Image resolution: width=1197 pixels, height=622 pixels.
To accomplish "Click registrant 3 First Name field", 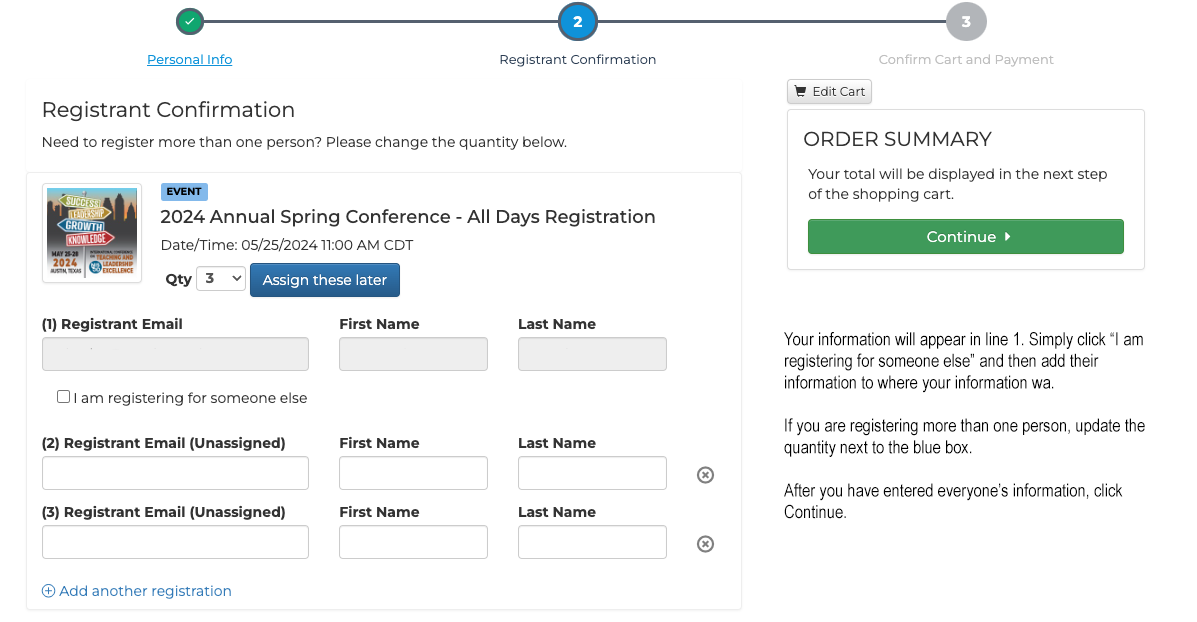I will 413,542.
